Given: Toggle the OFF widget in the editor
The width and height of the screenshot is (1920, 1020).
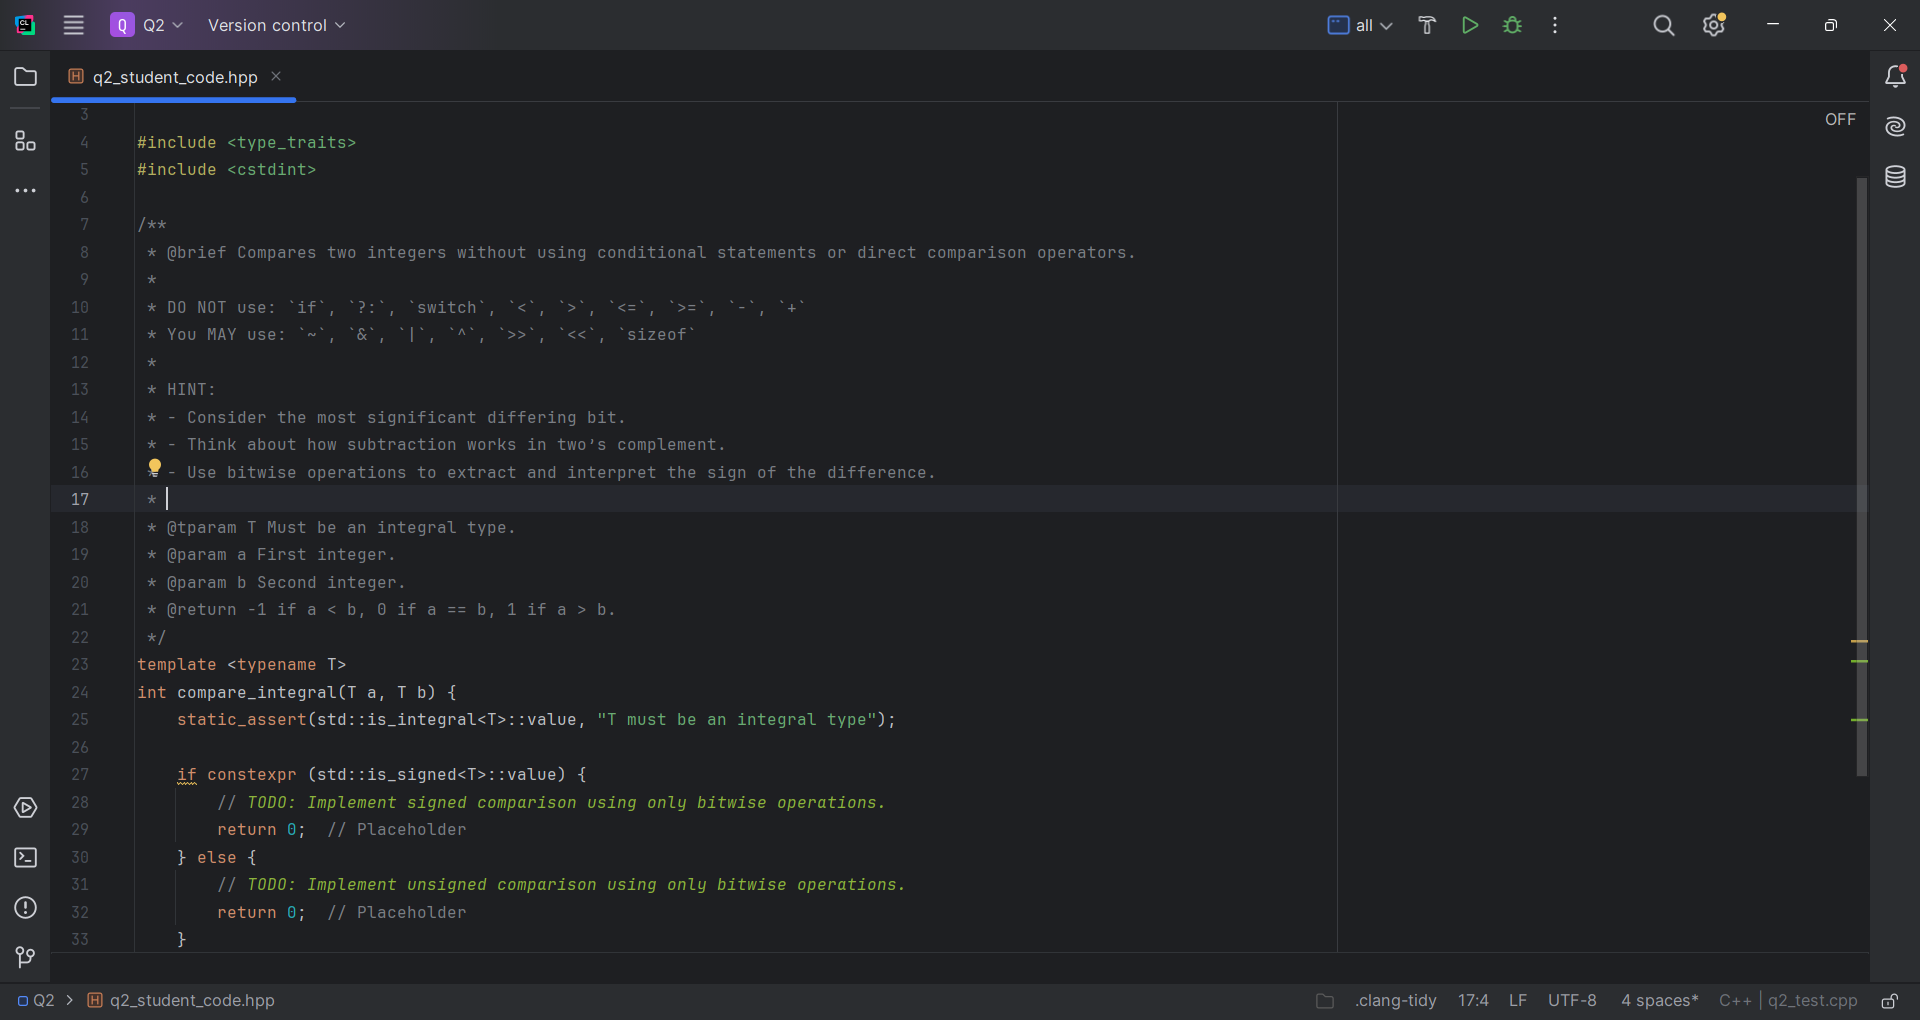Looking at the screenshot, I should coord(1840,119).
